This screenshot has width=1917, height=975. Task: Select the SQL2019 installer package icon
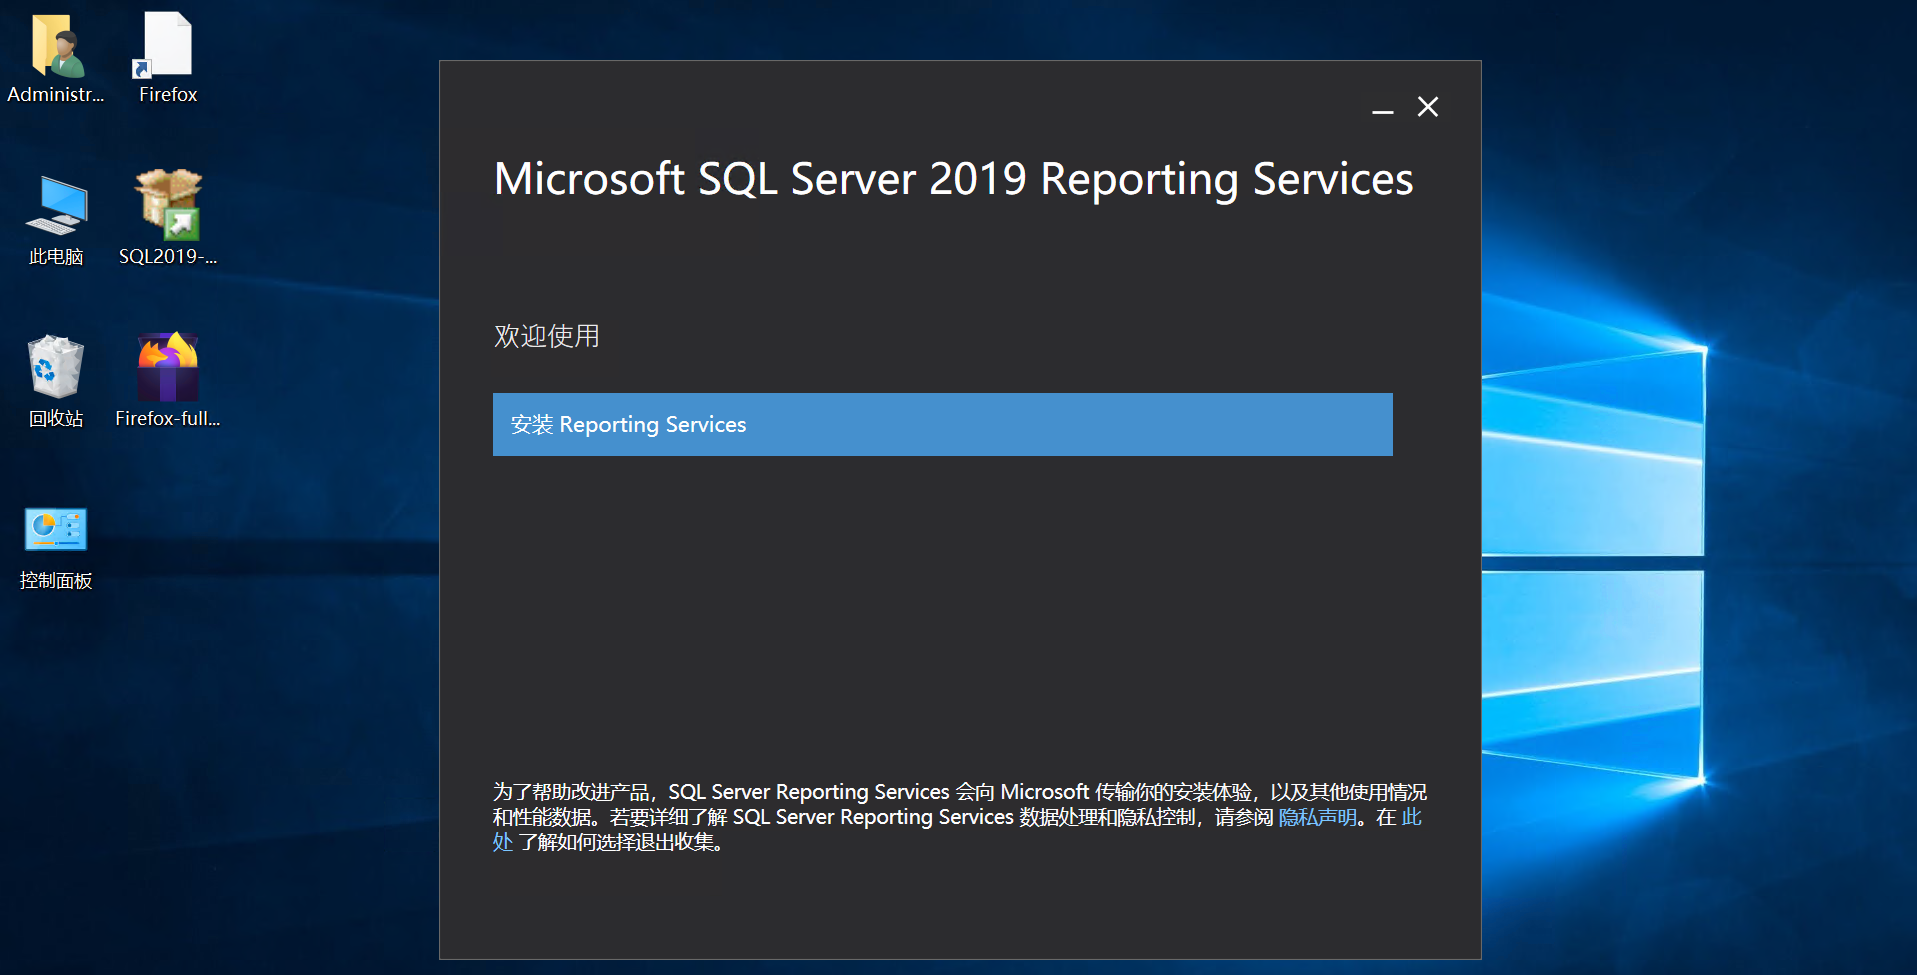168,205
